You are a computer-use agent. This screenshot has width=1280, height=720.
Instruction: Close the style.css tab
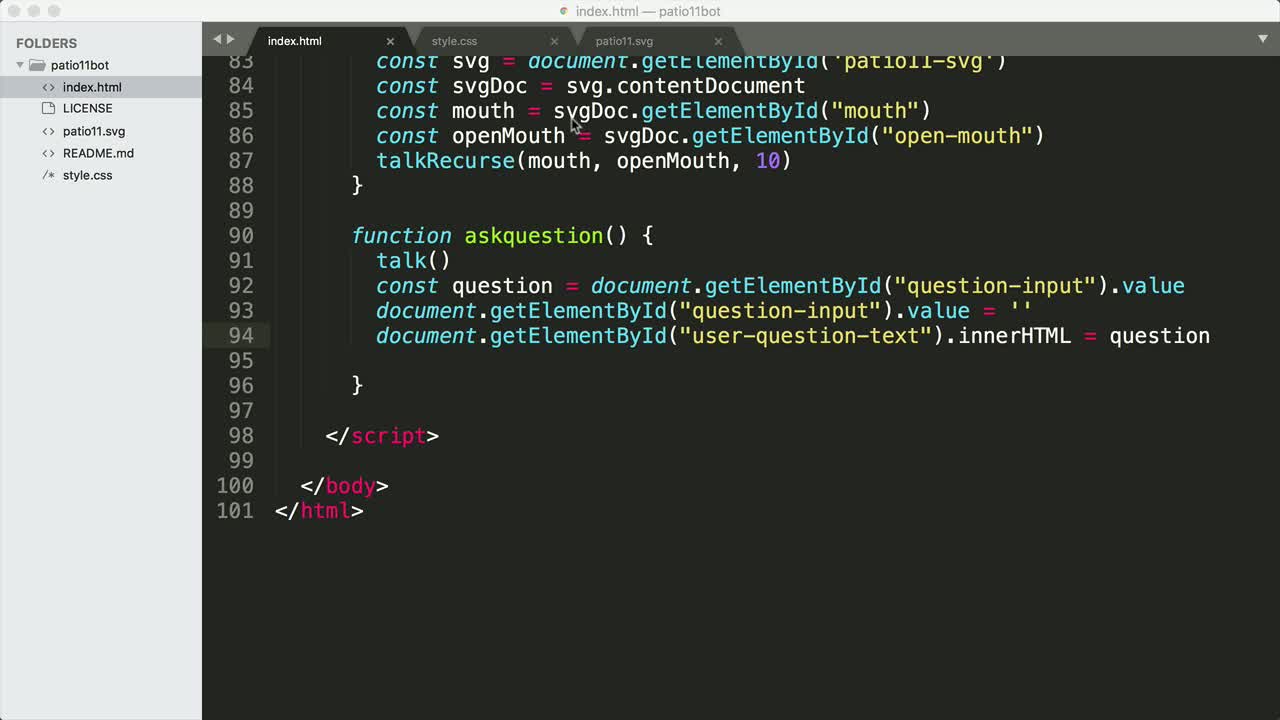coord(554,42)
